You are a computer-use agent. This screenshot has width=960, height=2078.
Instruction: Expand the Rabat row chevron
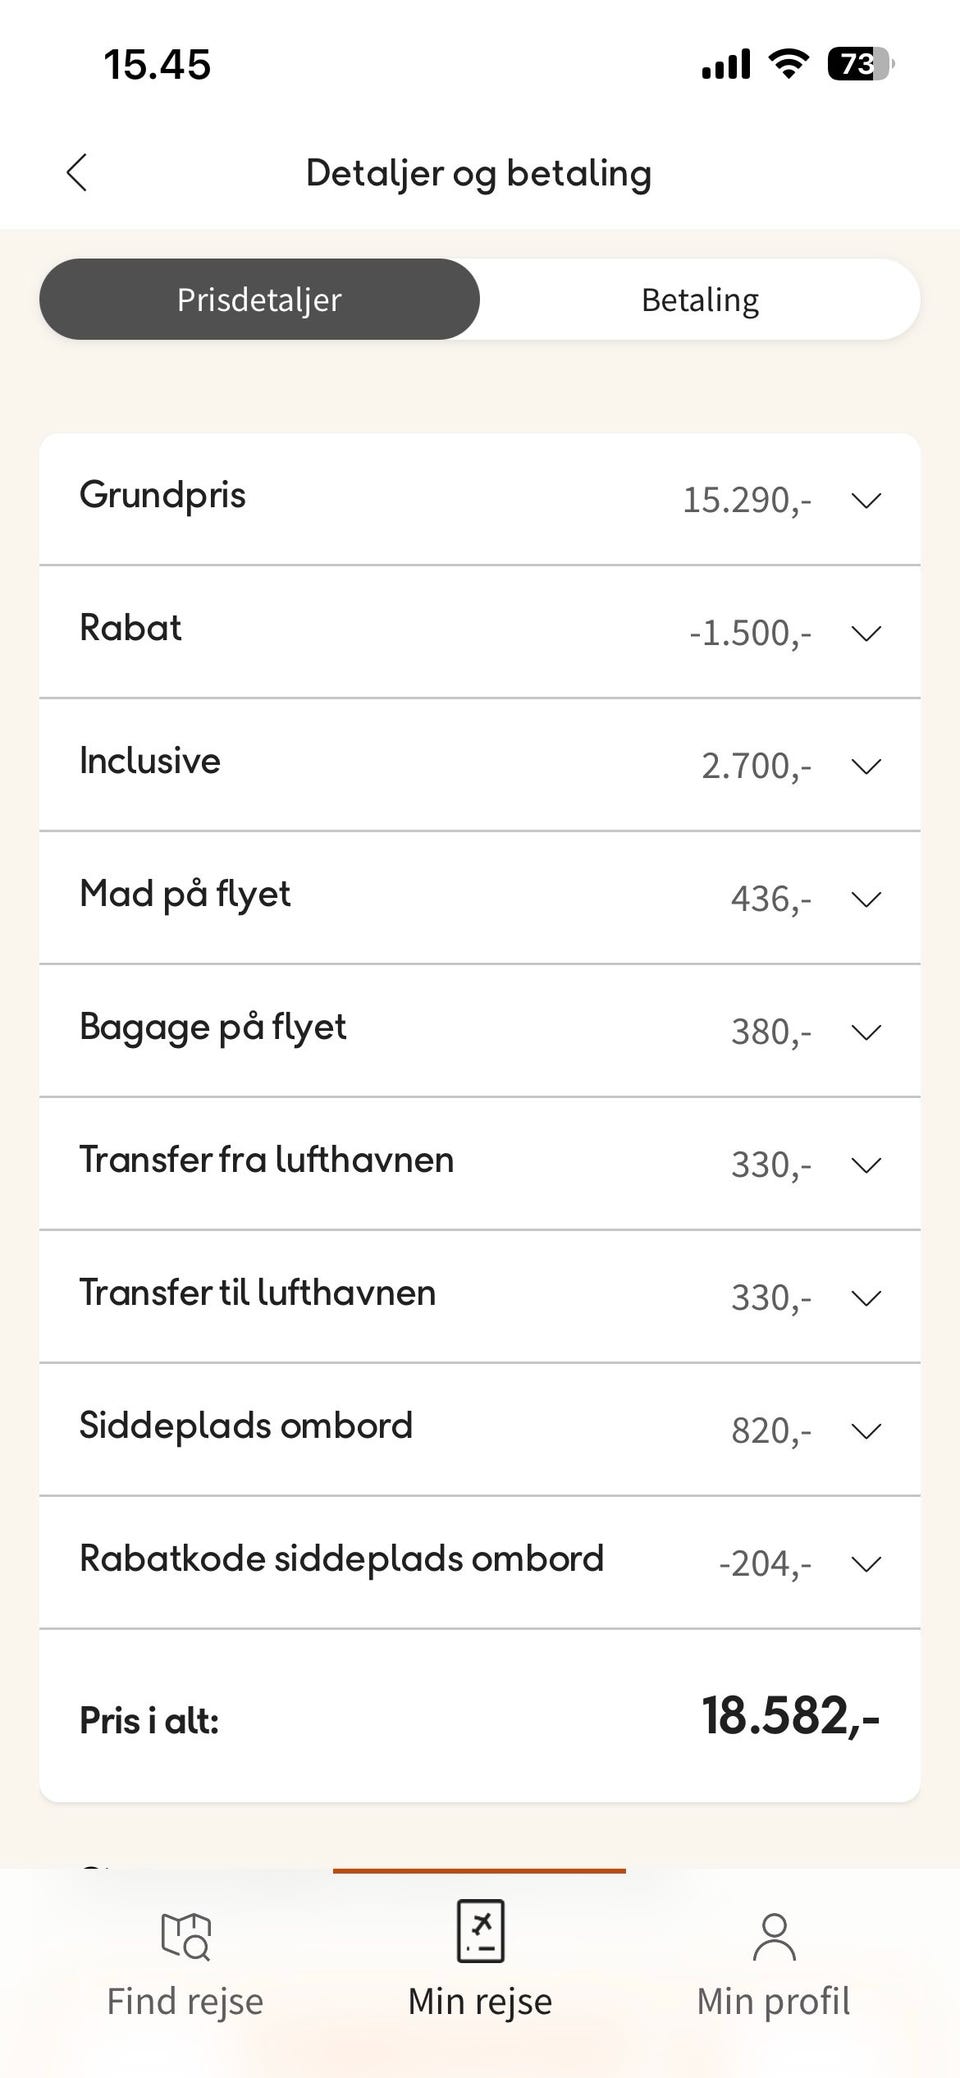pos(866,633)
